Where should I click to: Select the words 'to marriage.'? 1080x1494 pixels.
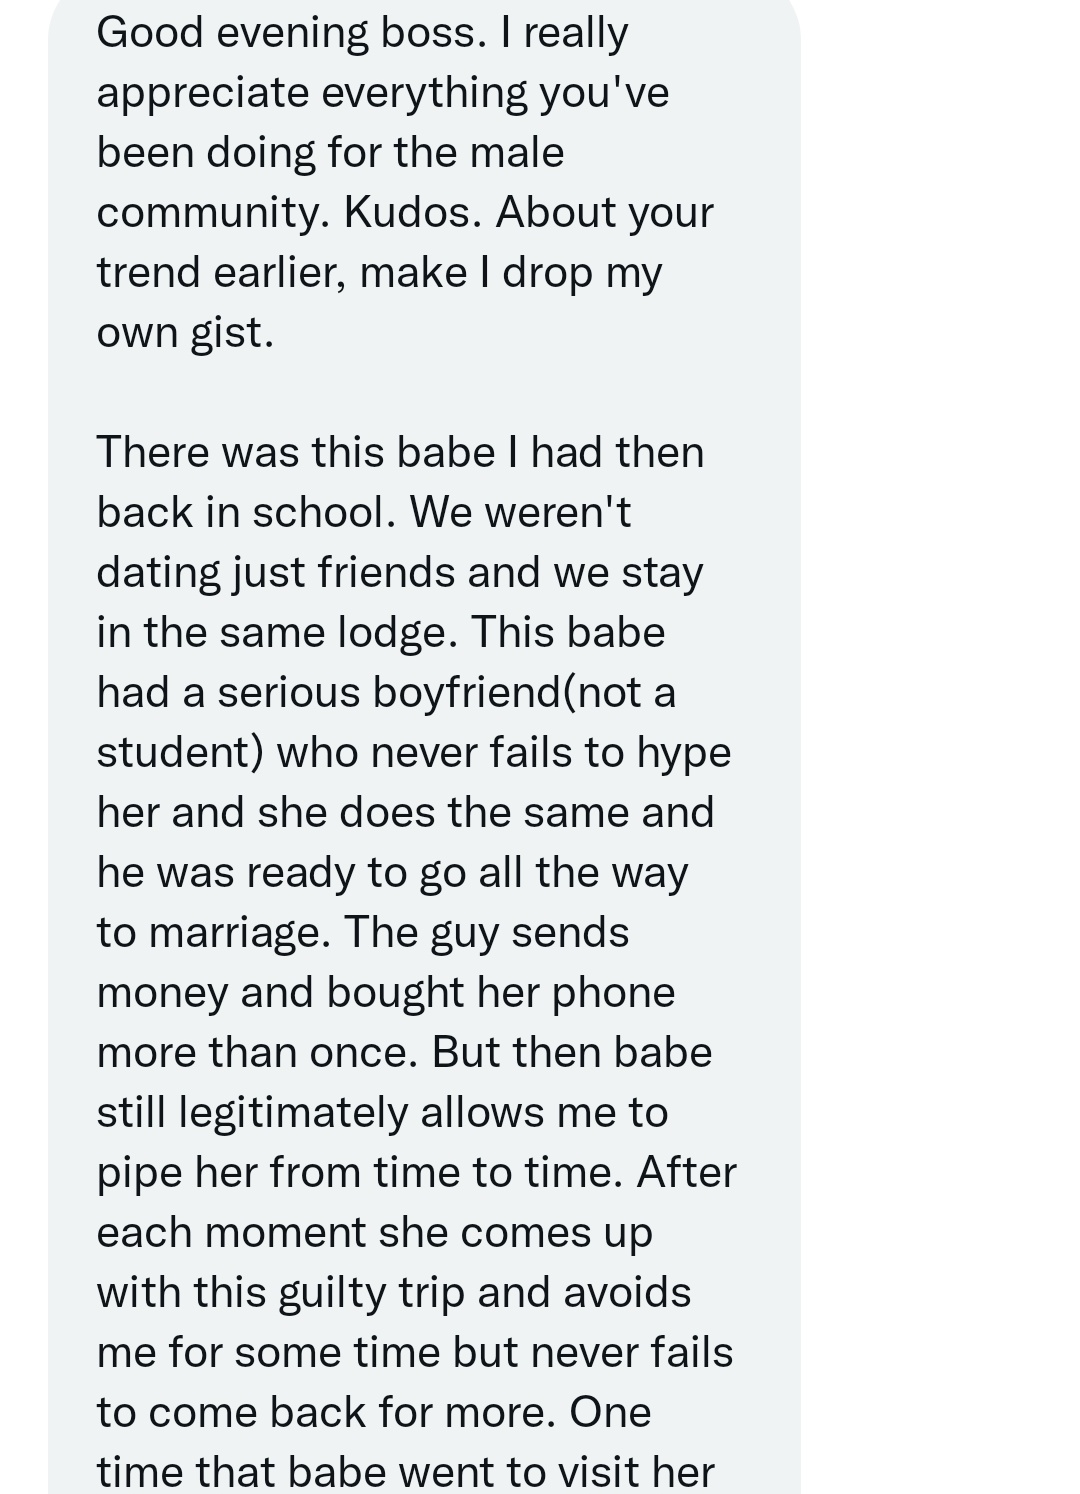tap(214, 933)
